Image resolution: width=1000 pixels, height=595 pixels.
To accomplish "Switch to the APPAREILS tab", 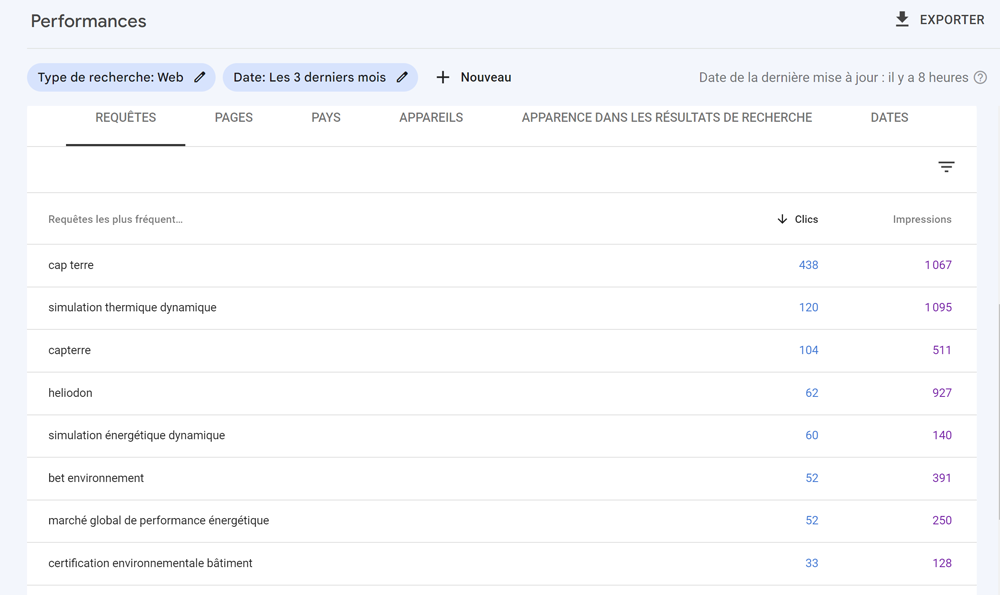I will [431, 117].
